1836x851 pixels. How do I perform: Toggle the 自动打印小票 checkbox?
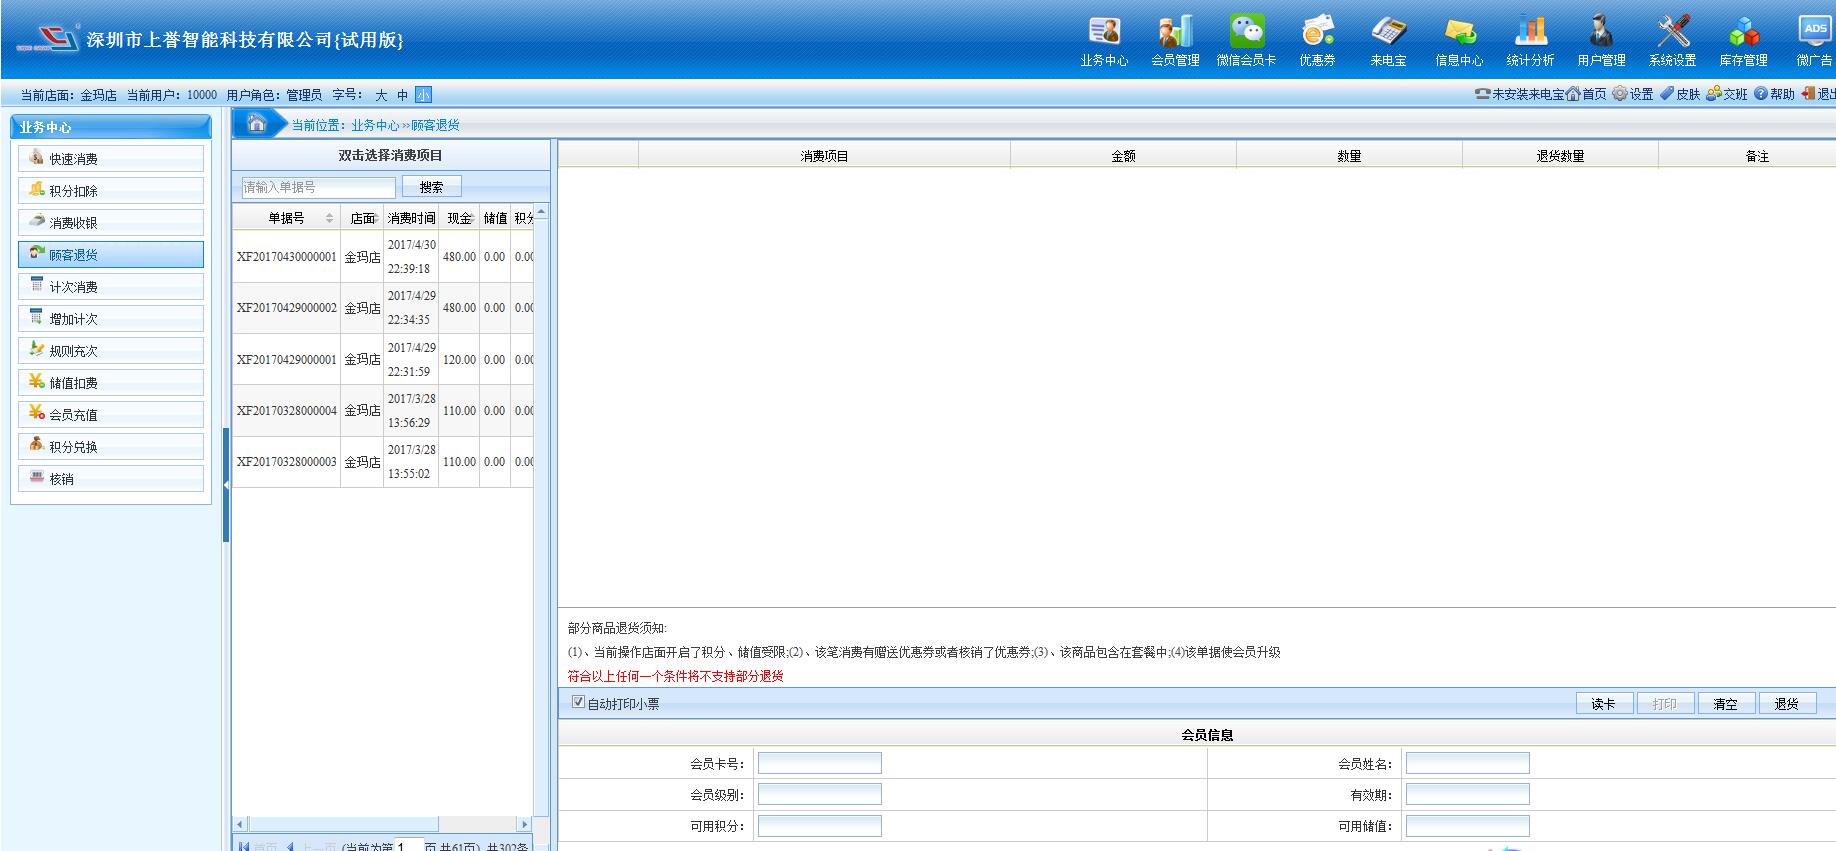[x=578, y=702]
